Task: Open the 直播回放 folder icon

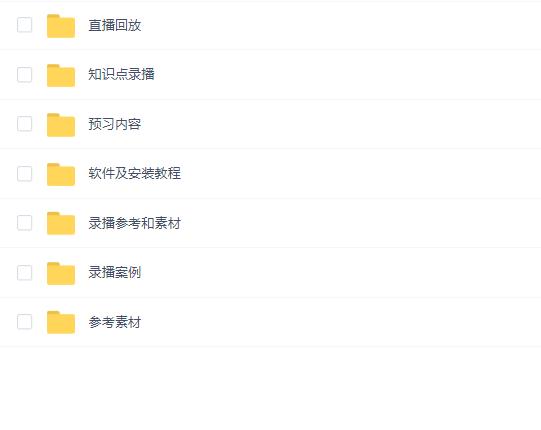Action: [61, 26]
